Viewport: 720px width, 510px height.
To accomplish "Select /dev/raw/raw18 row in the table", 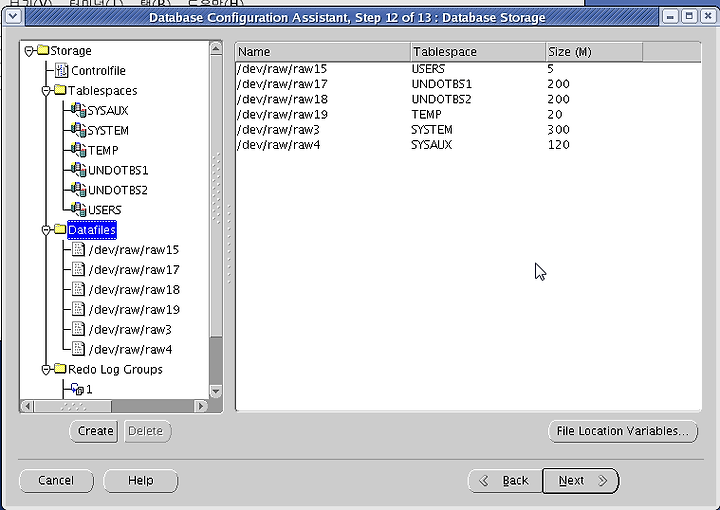I will pos(468,99).
